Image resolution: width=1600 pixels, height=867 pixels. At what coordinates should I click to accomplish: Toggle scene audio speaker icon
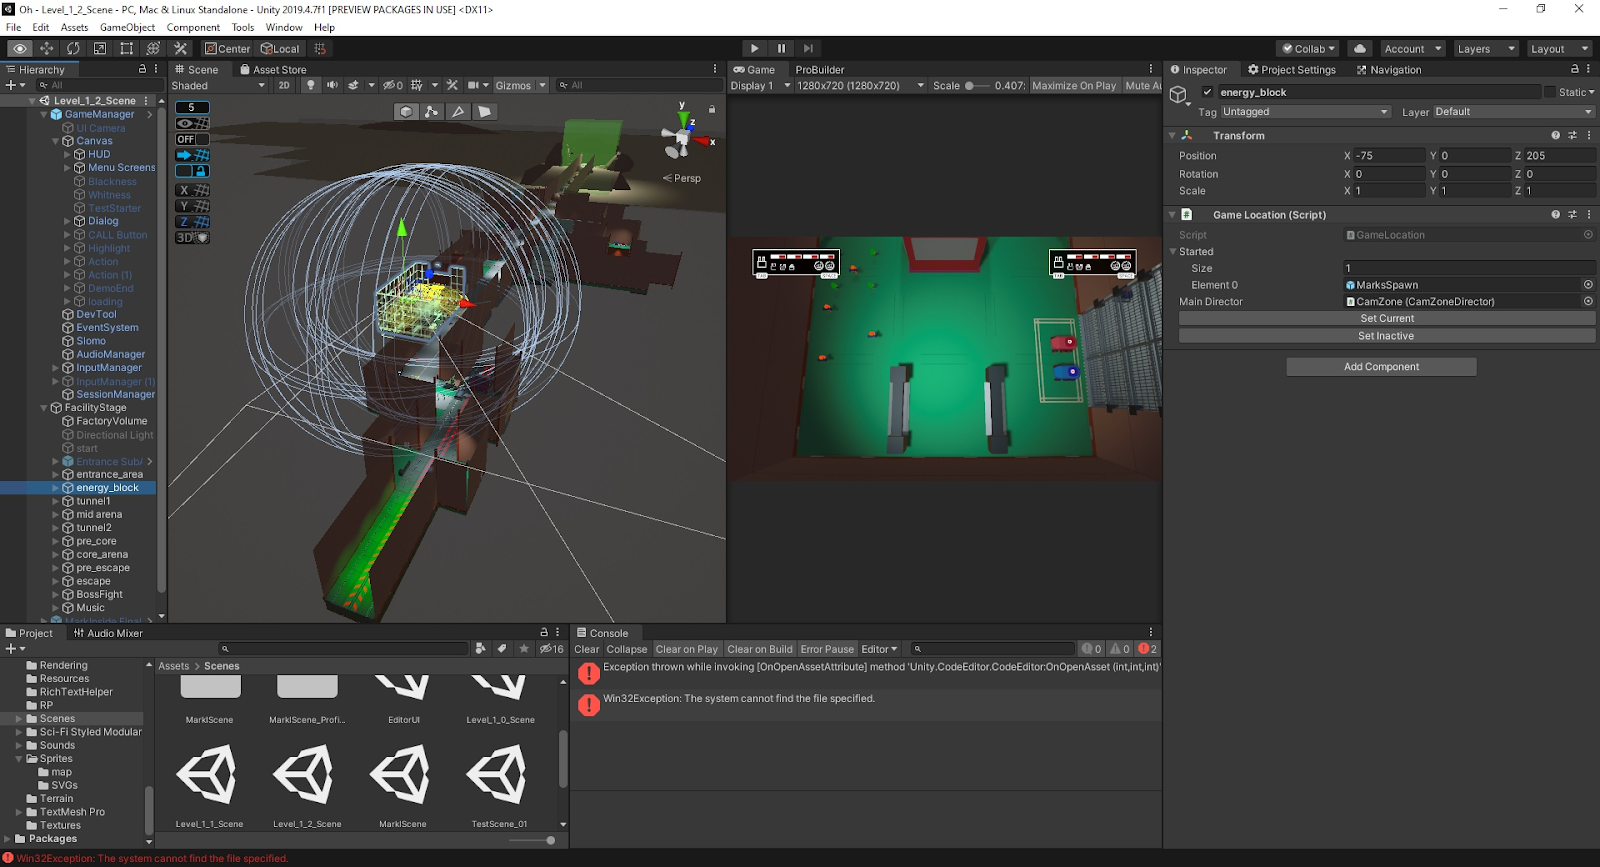(x=332, y=85)
